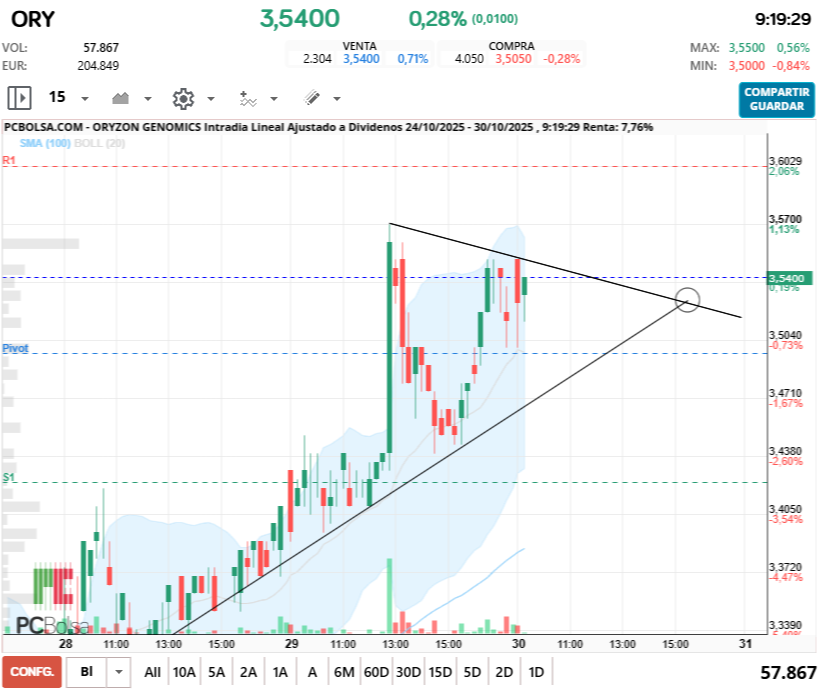Switch to the 1D timeframe tab

pyautogui.click(x=535, y=672)
